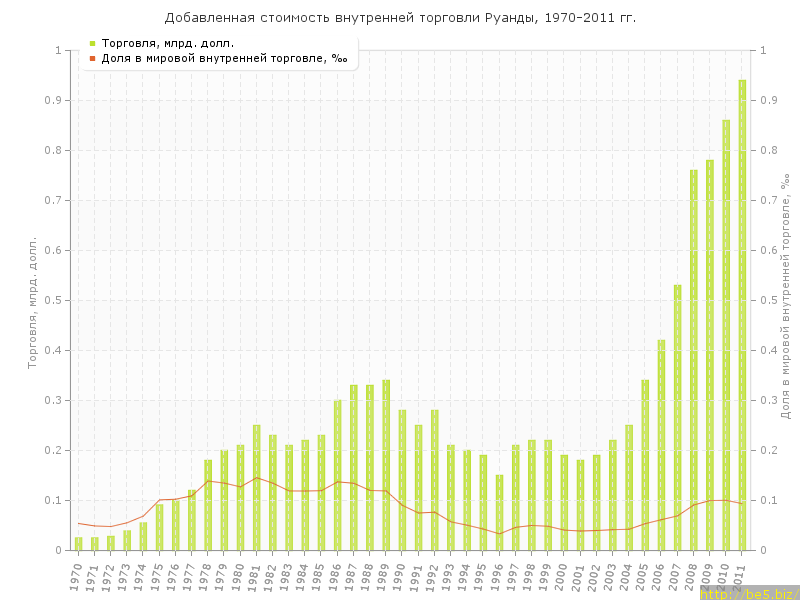Click the 1970 year label on x-axis
The image size is (800, 600).
click(x=76, y=575)
